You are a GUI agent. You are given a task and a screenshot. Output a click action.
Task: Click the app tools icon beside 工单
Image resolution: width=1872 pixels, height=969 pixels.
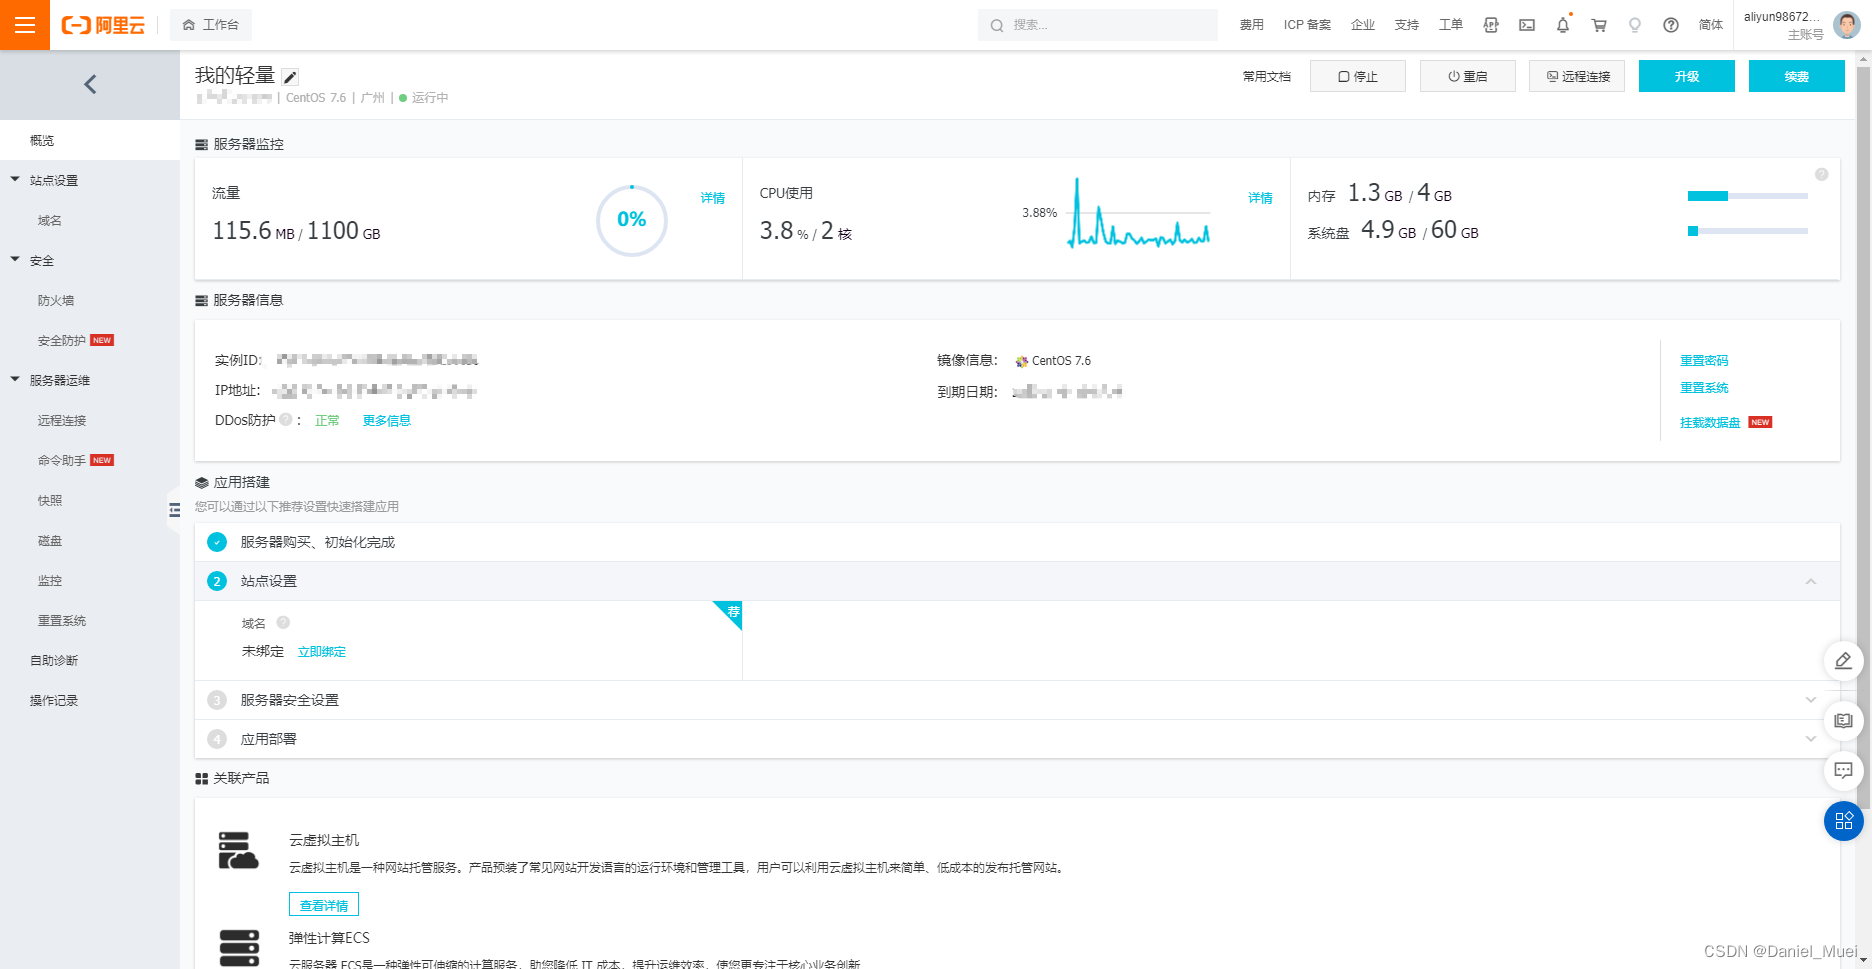tap(1491, 25)
